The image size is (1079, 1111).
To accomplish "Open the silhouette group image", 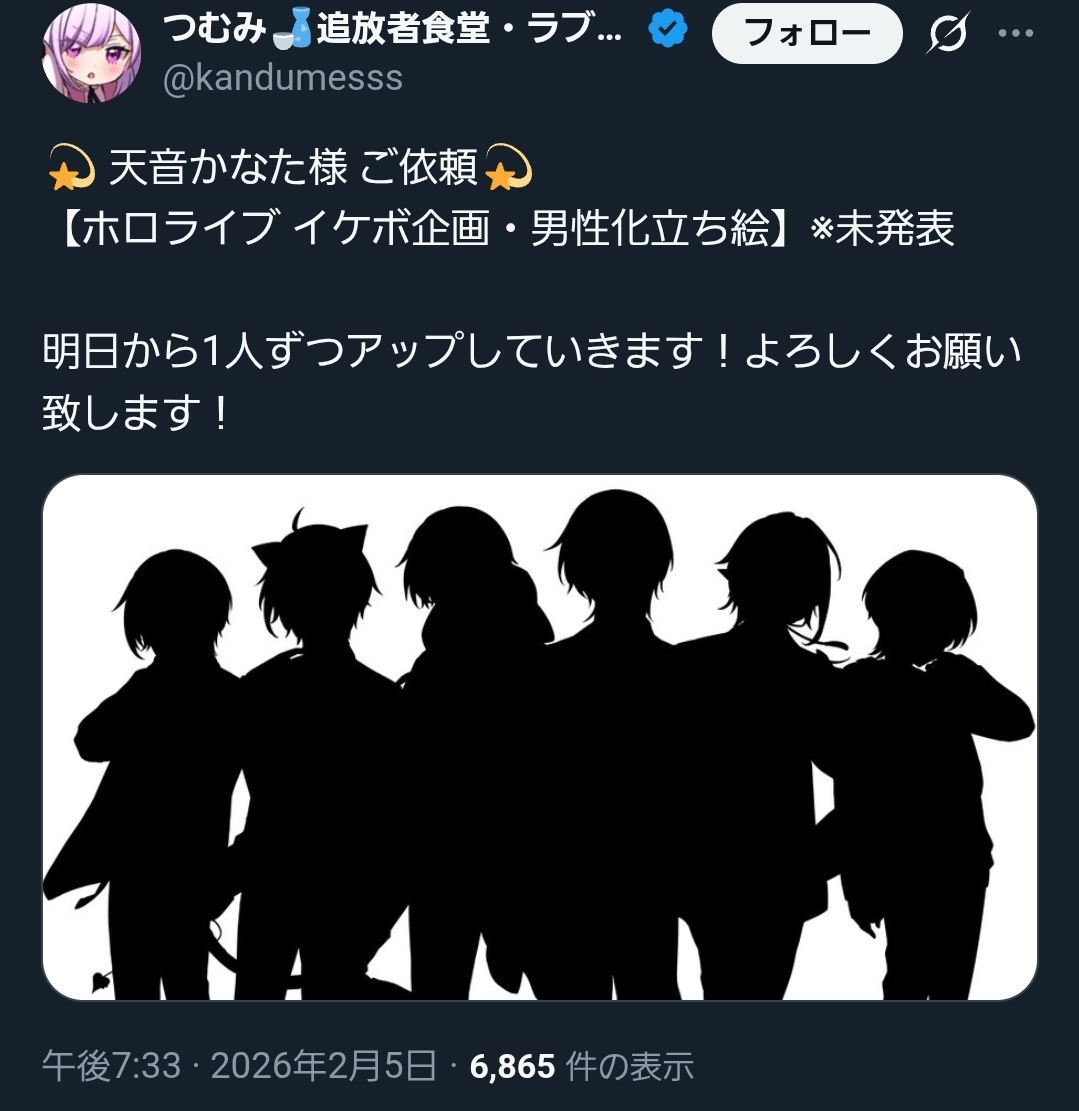I will pos(540,738).
